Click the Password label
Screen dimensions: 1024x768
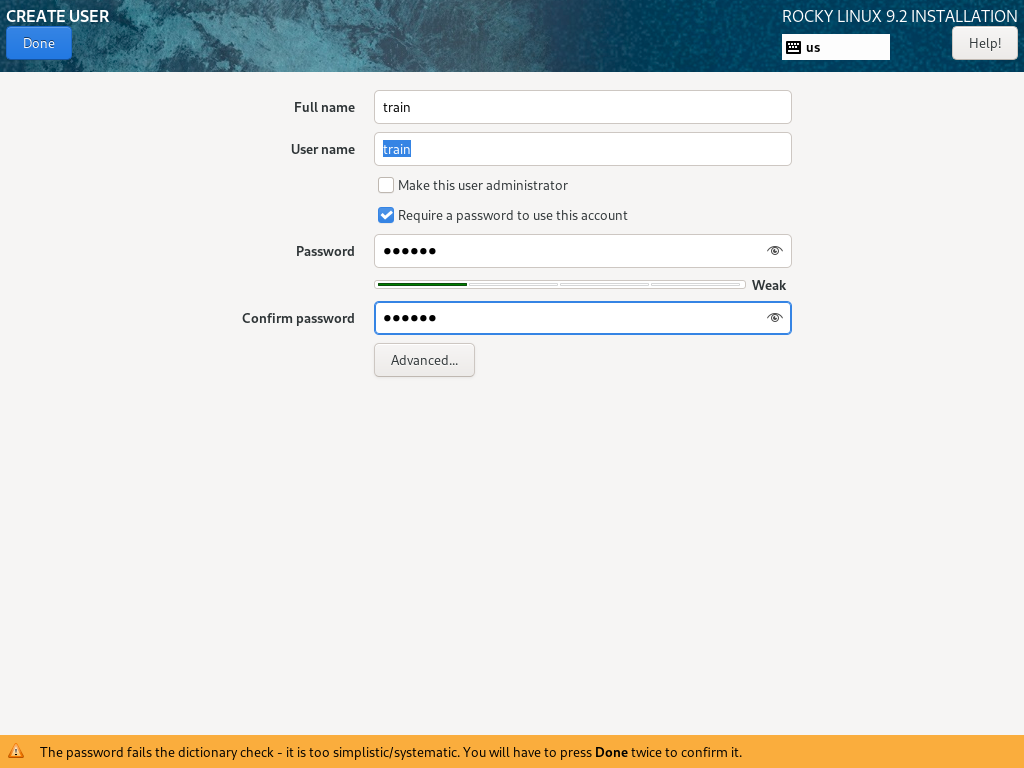[x=325, y=251]
